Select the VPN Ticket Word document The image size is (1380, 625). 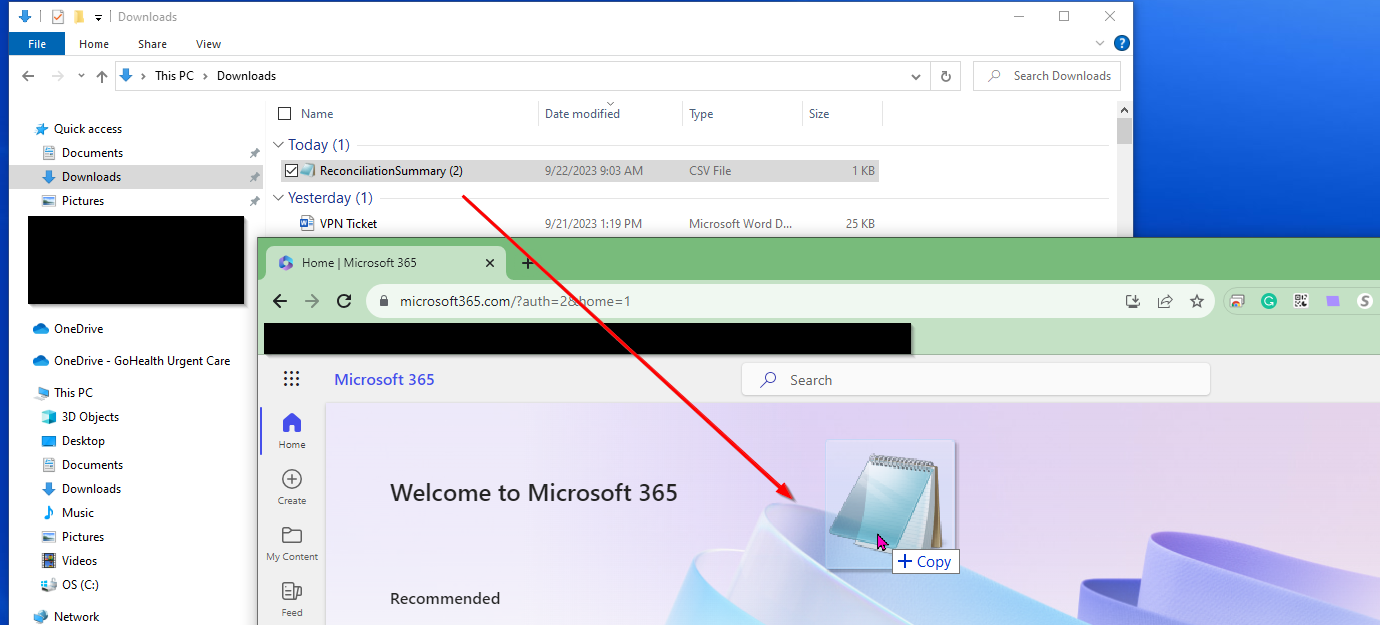click(x=348, y=224)
